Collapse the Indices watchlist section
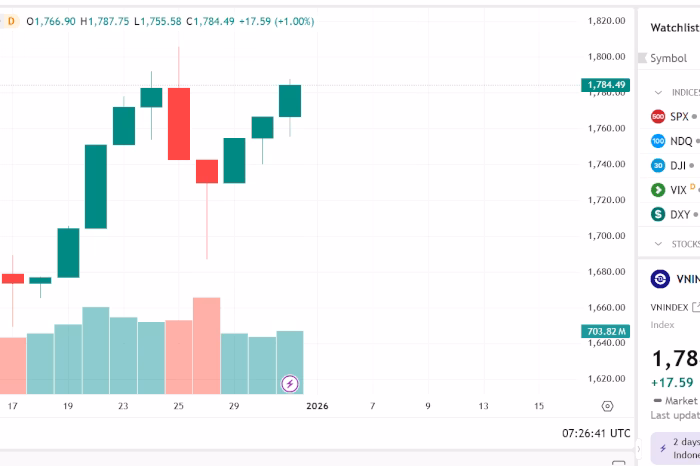 (658, 92)
